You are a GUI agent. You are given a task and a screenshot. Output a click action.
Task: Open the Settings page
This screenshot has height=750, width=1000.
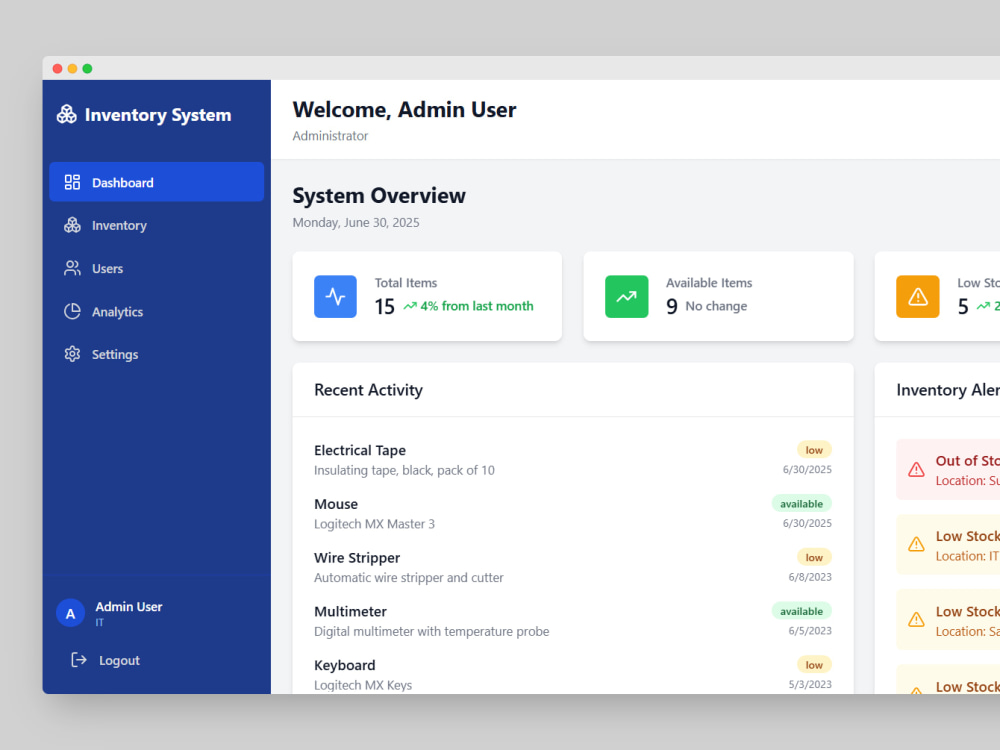tap(156, 354)
